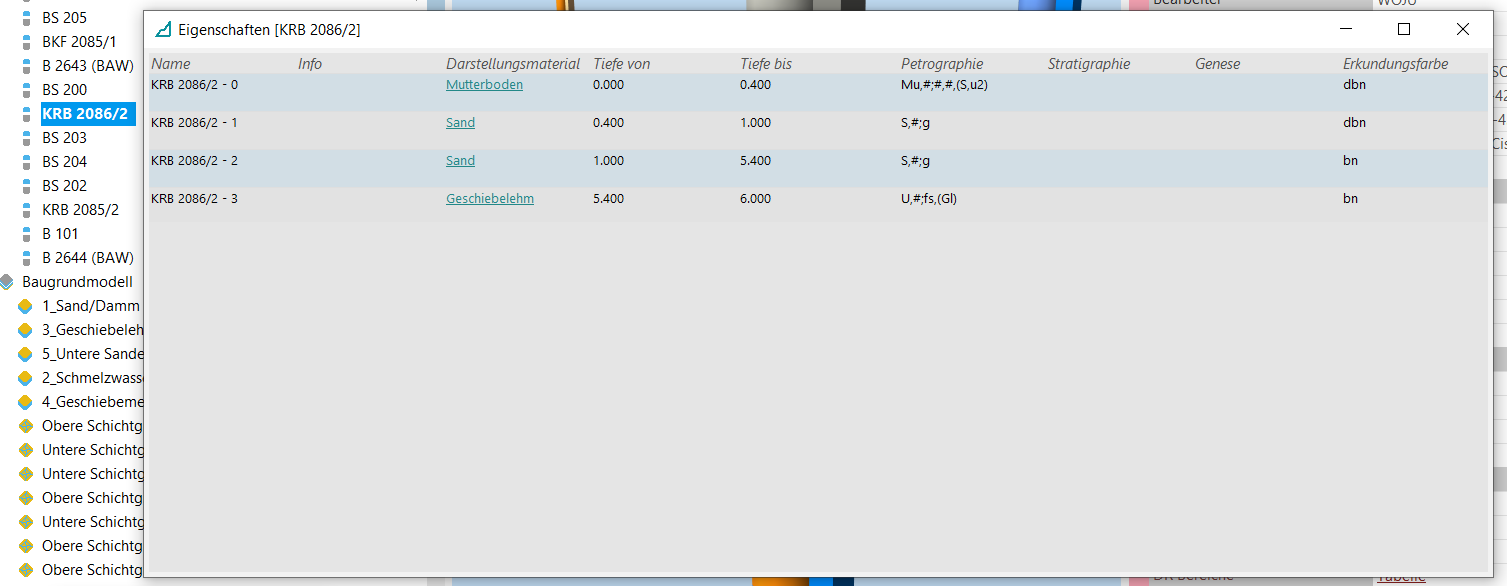Select row KRB 2086/2 - 2
The height and width of the screenshot is (586, 1507).
click(x=194, y=161)
